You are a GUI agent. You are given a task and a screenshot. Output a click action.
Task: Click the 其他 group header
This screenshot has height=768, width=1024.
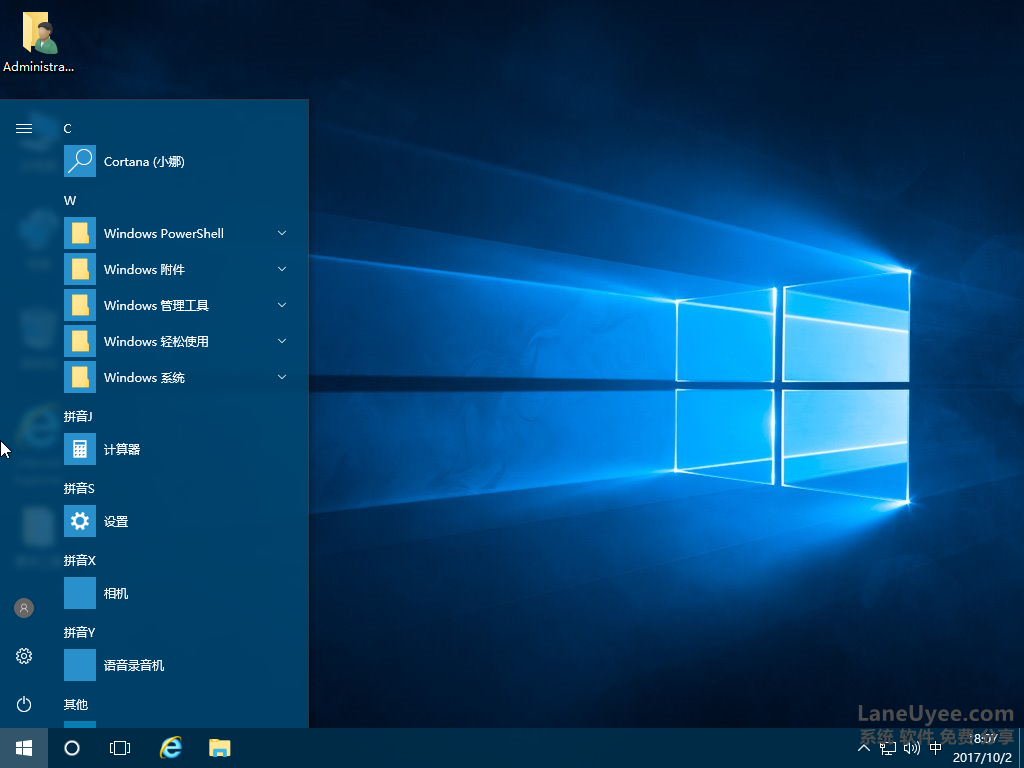[76, 704]
